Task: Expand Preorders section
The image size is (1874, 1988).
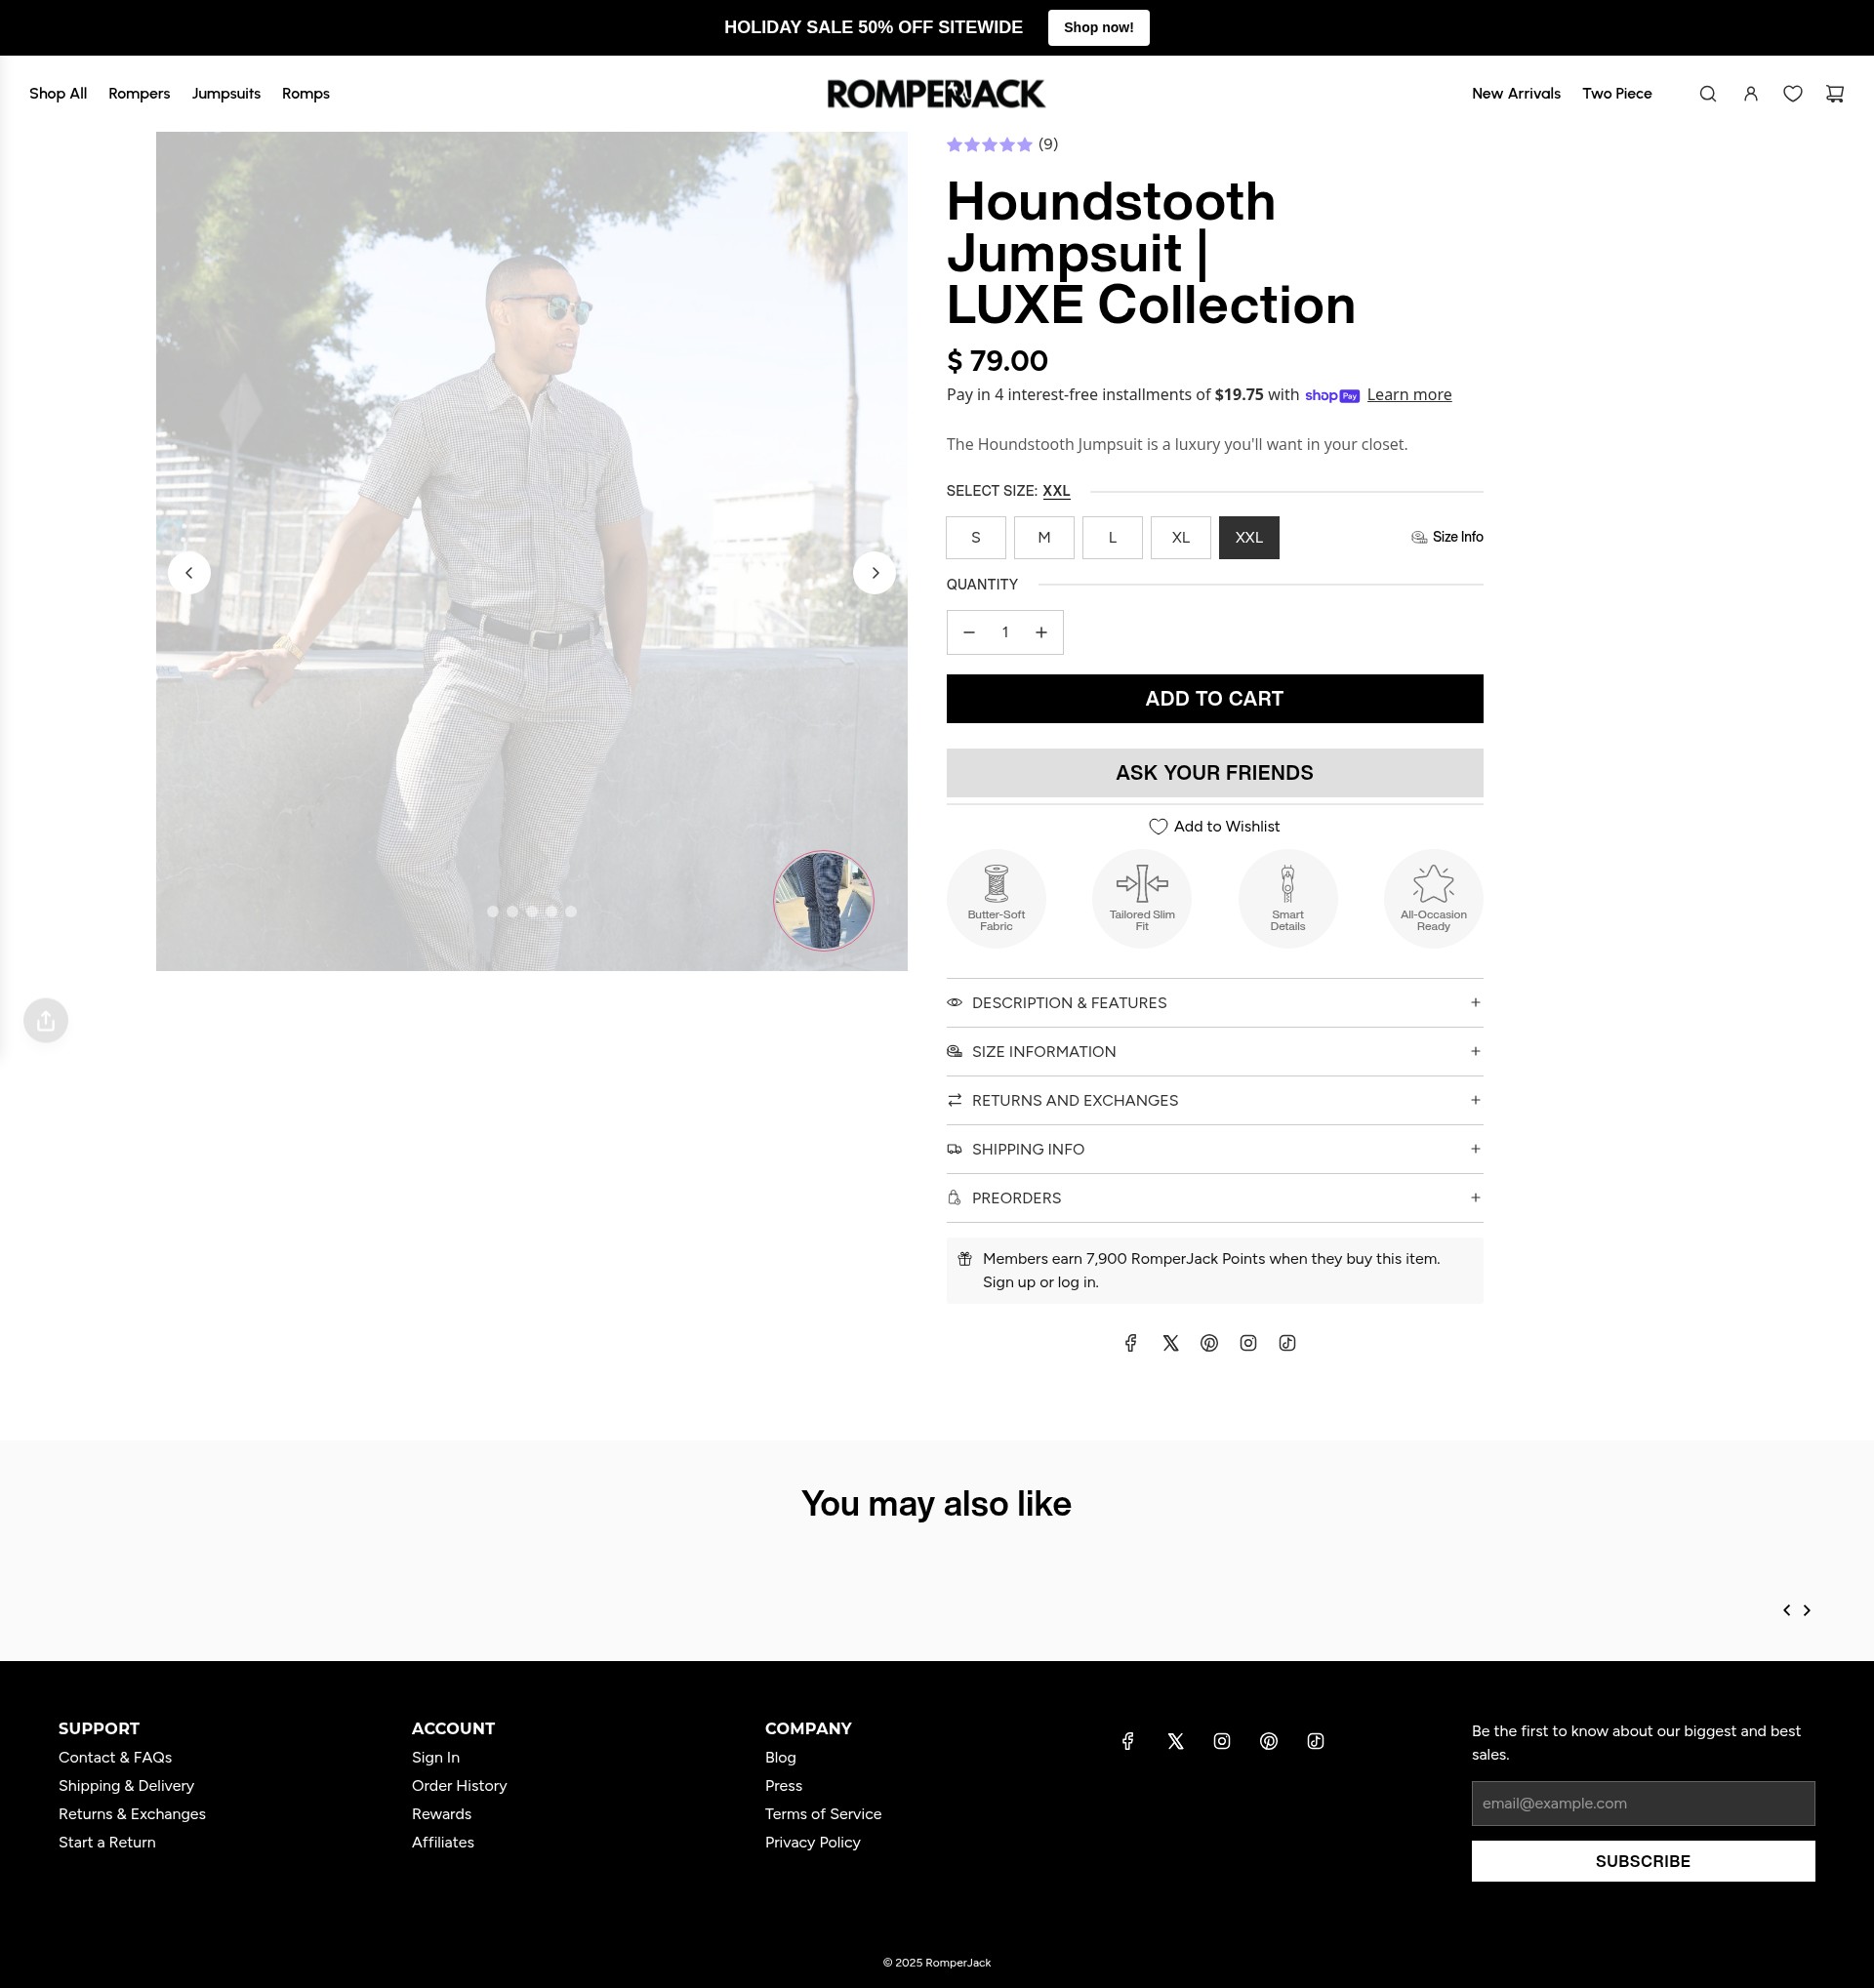Action: coord(1214,1198)
